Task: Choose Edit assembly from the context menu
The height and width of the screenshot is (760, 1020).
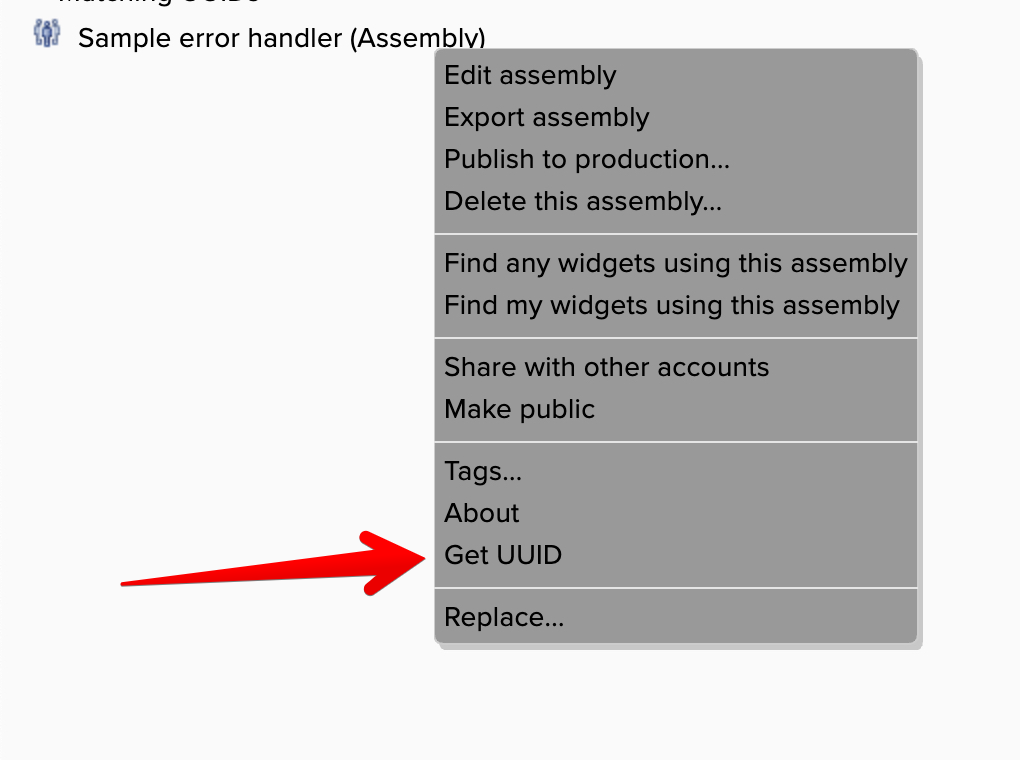Action: (530, 76)
